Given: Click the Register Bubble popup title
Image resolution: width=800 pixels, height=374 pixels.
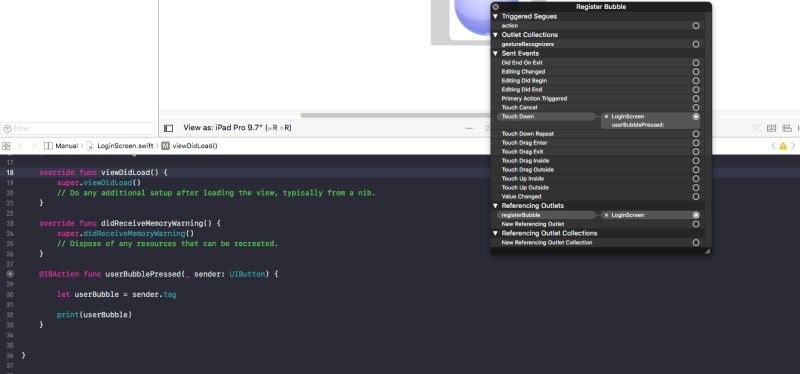Looking at the screenshot, I should 601,7.
